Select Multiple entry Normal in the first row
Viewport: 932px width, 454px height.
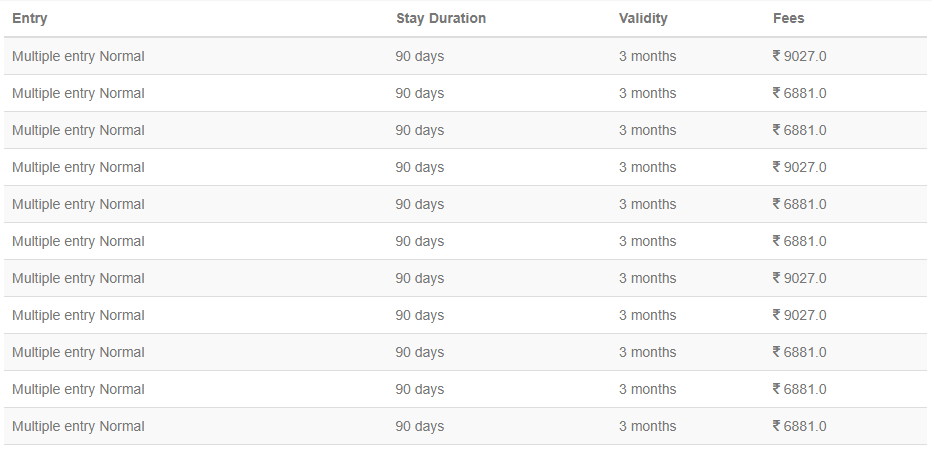78,56
